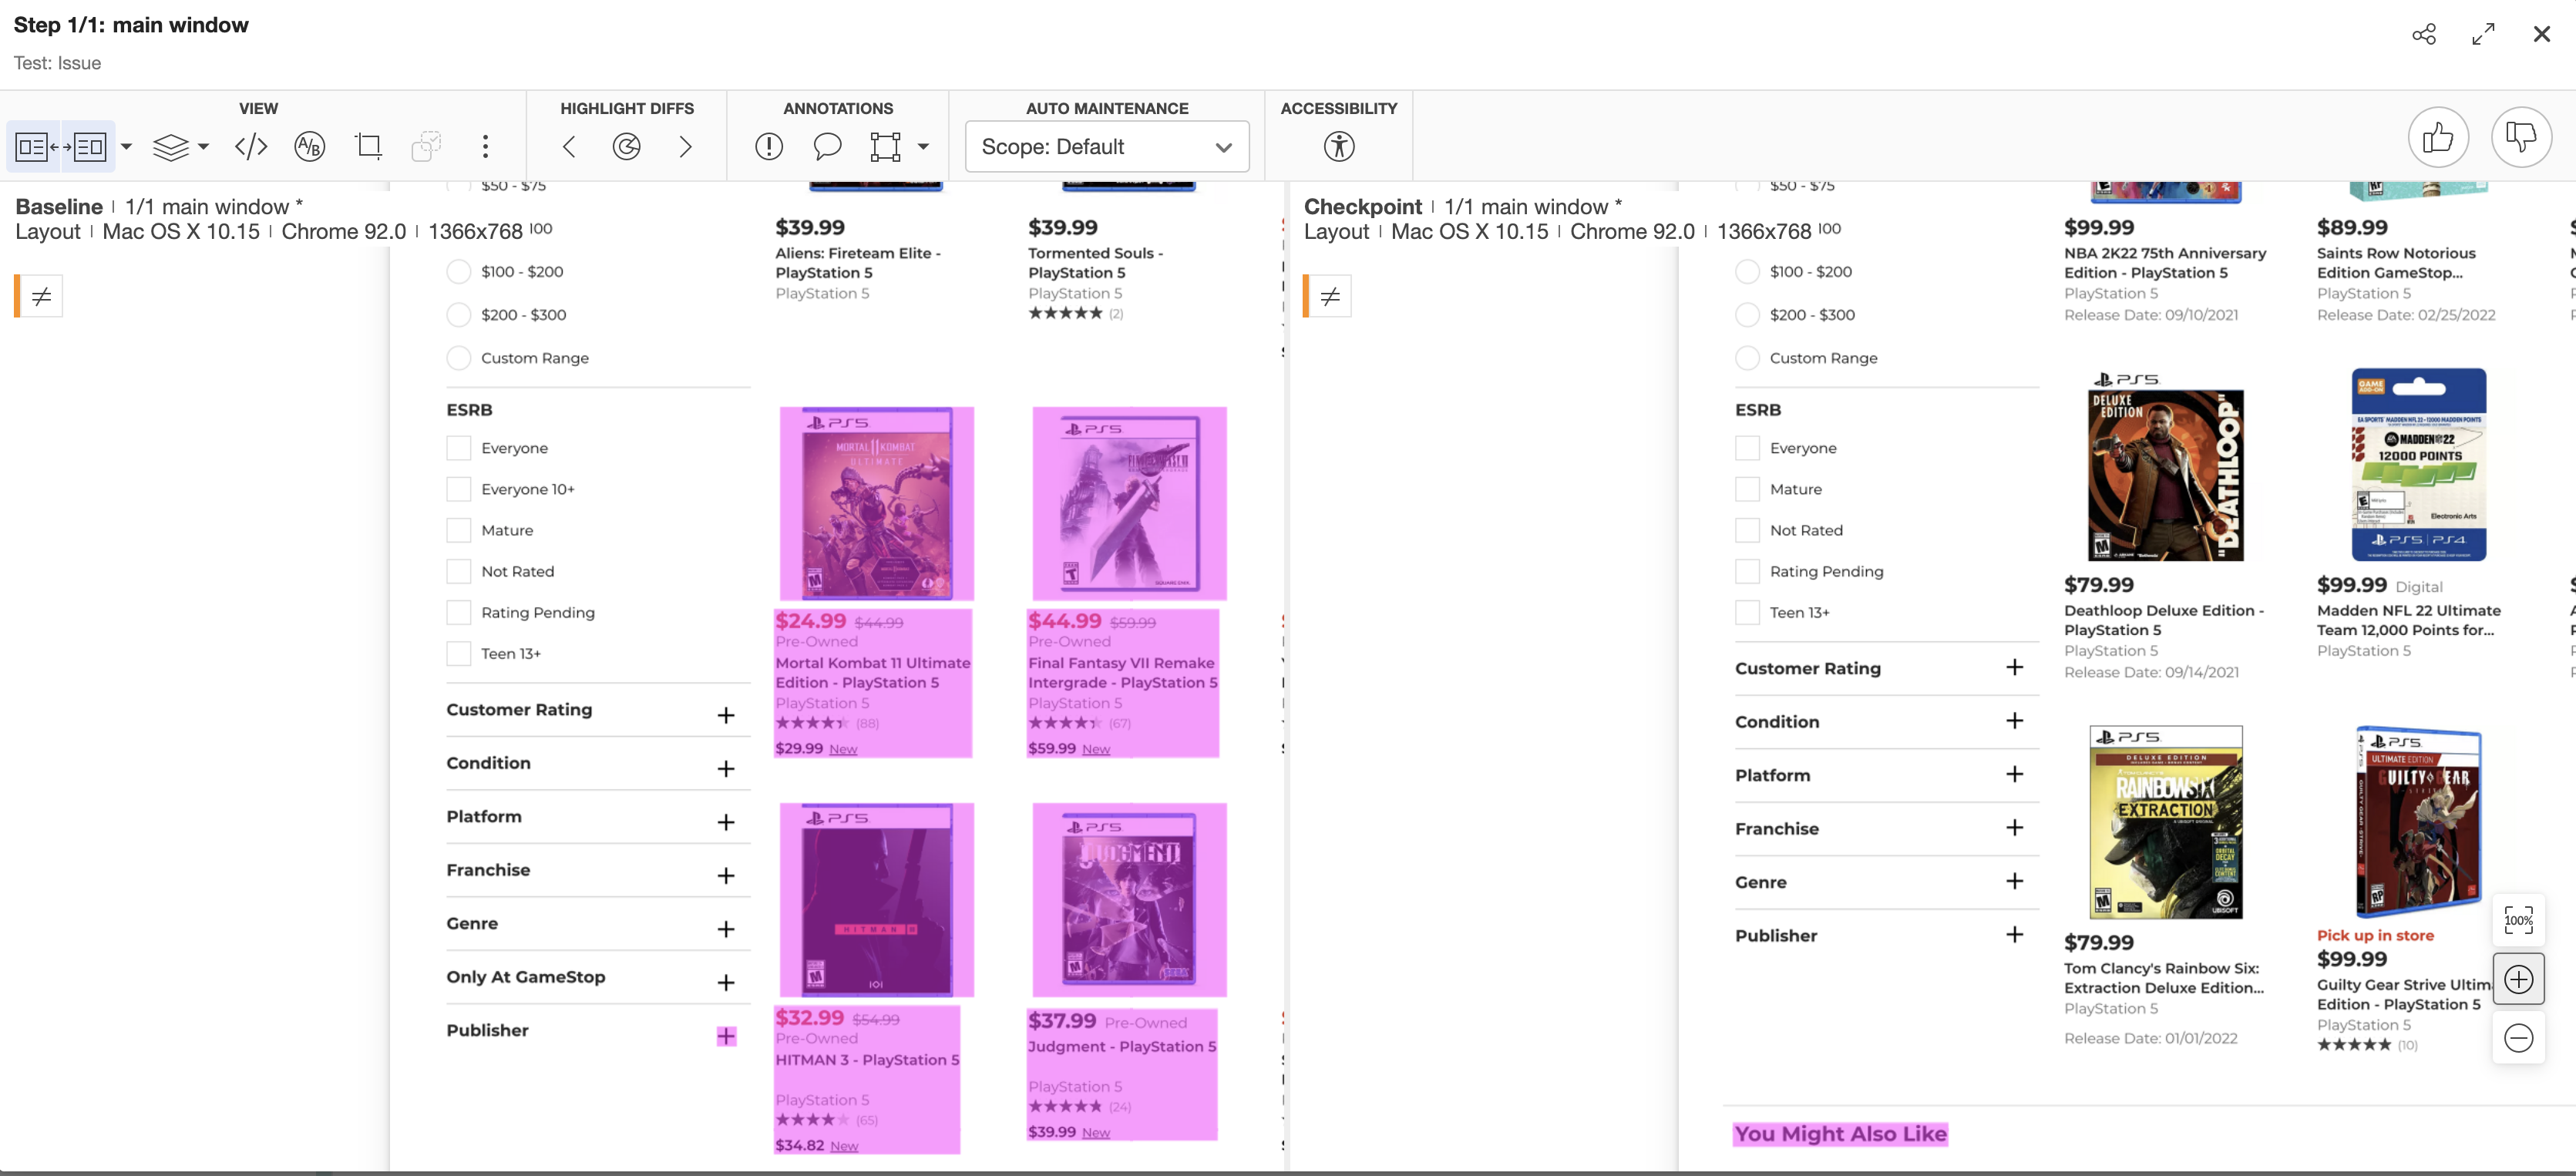Viewport: 2576px width, 1176px height.
Task: Click the share icon at top right
Action: point(2424,34)
